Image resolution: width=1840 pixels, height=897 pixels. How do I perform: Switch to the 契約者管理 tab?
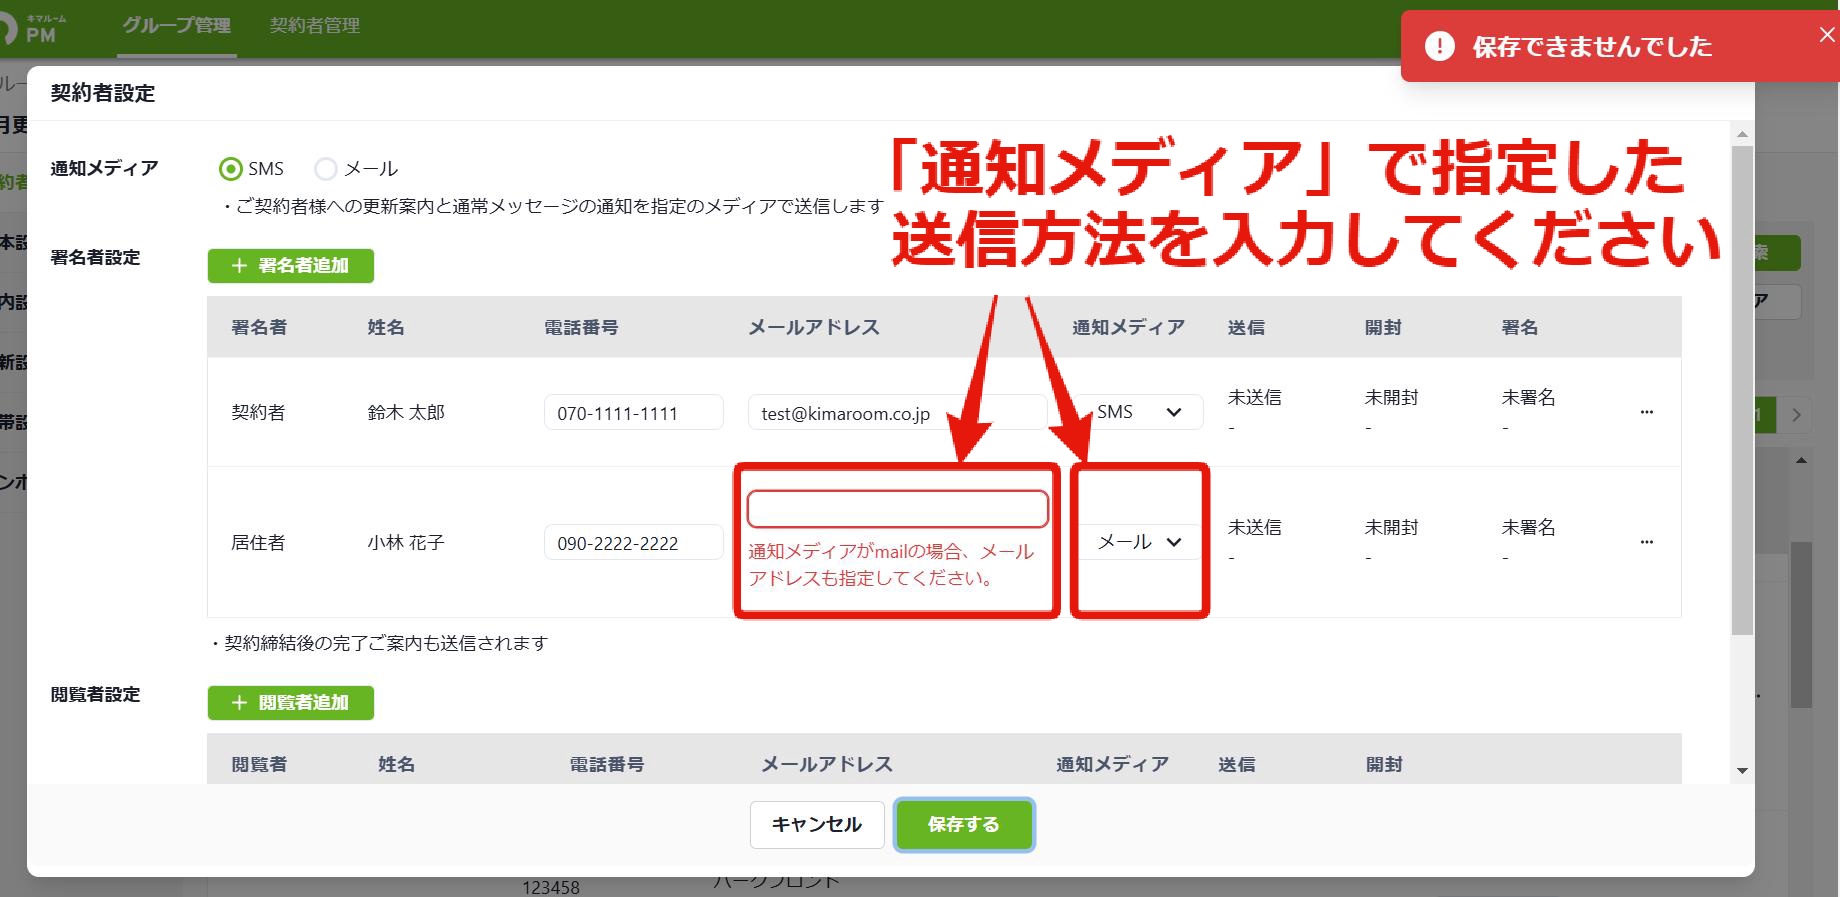pyautogui.click(x=315, y=26)
